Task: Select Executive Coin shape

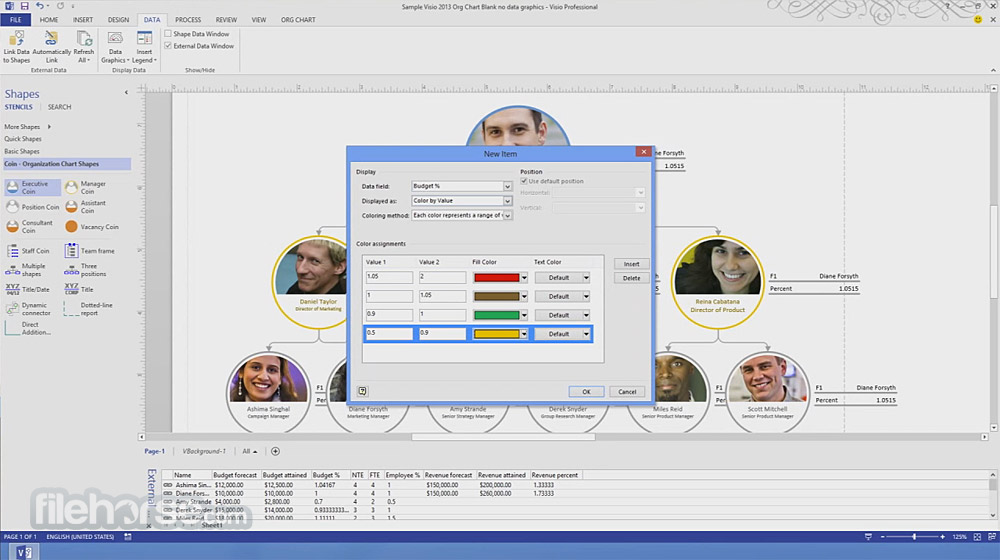Action: 33,188
